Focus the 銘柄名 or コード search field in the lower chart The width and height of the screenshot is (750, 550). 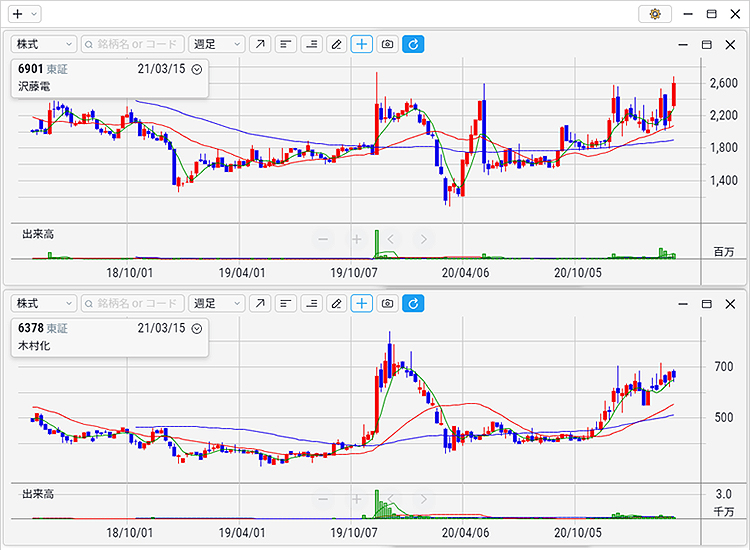click(x=132, y=303)
